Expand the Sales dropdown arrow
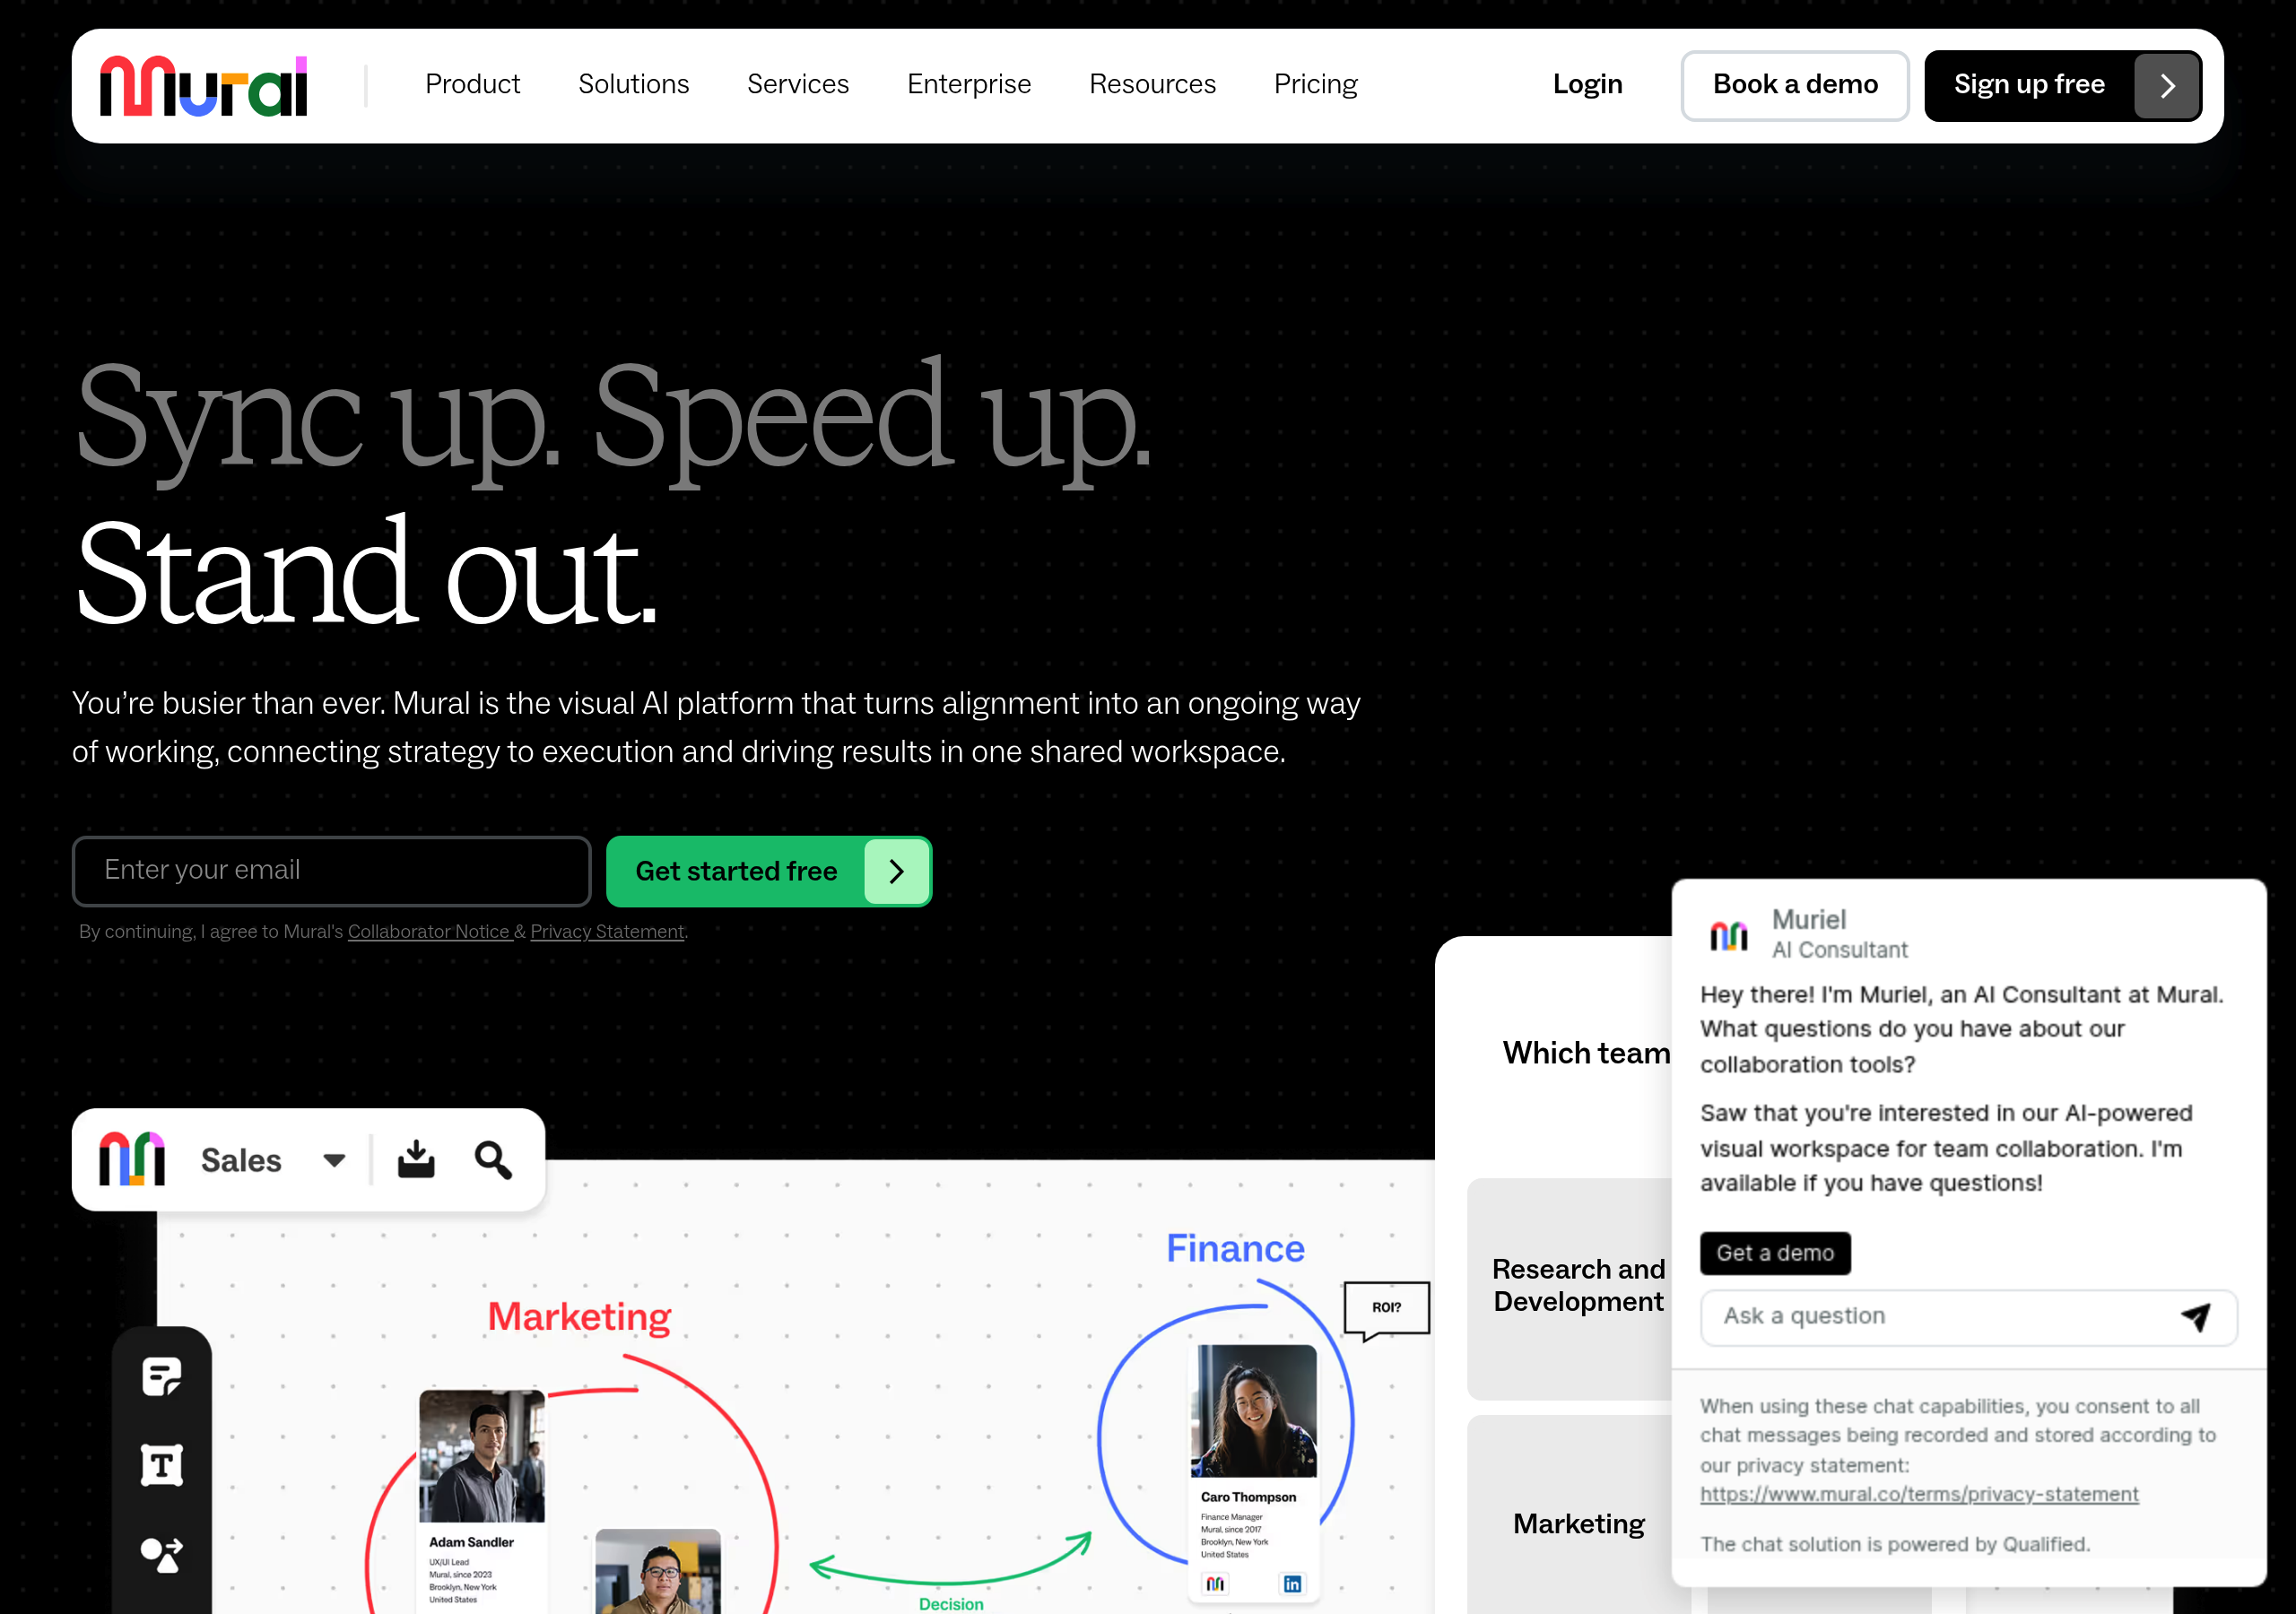The width and height of the screenshot is (2296, 1614). [334, 1160]
